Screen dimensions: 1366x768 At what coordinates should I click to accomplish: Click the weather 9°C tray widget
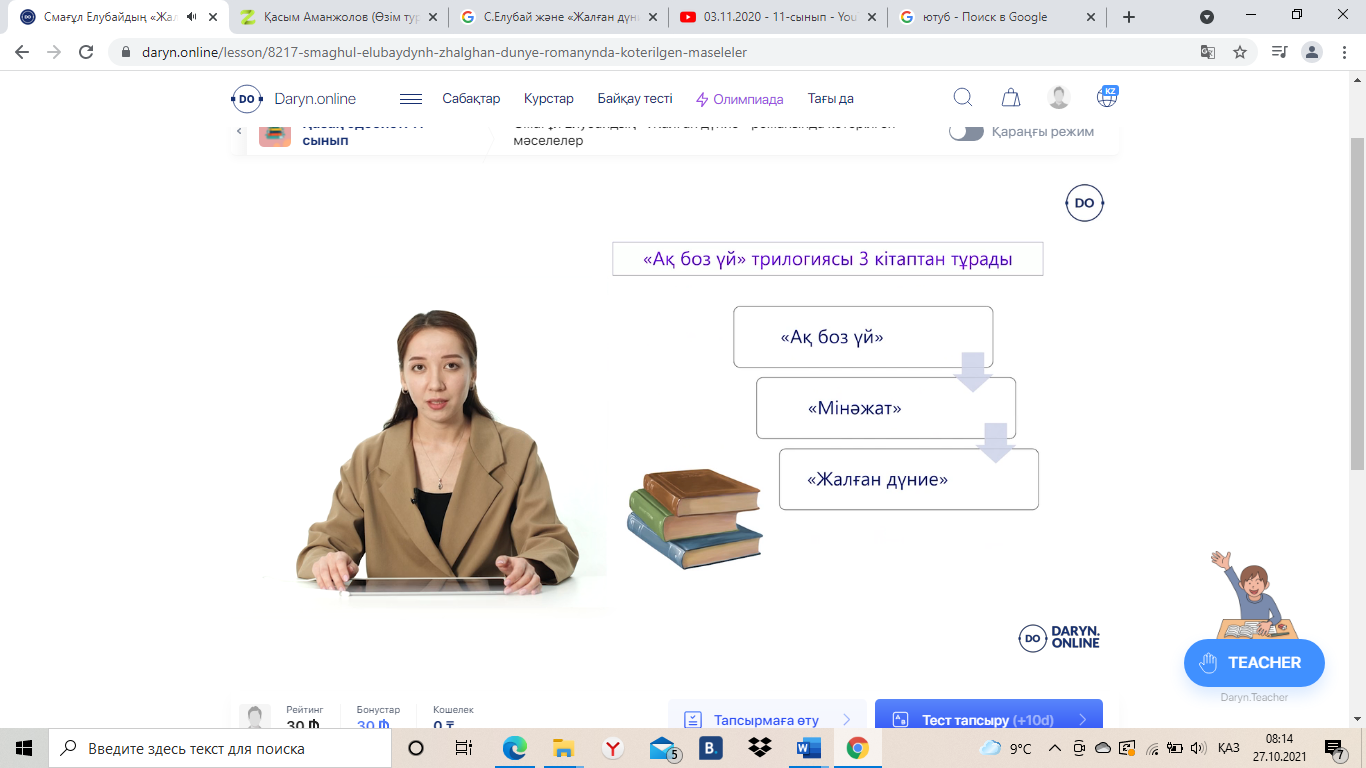(x=1006, y=748)
